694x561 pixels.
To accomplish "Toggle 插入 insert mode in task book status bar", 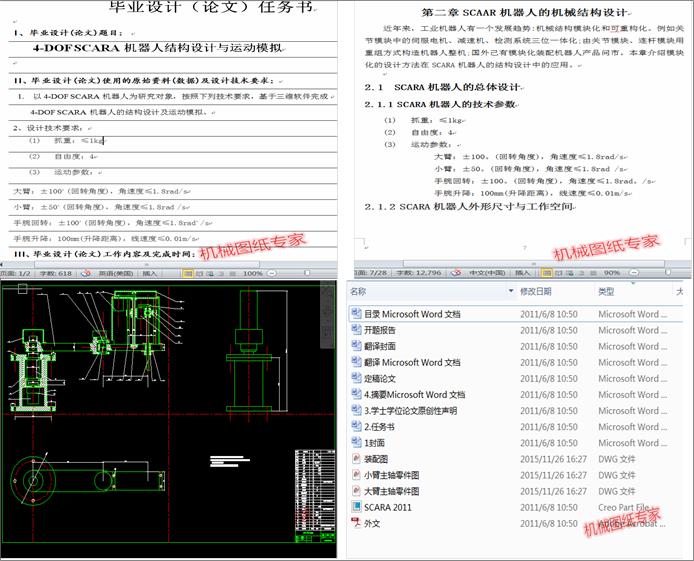I will coord(150,273).
